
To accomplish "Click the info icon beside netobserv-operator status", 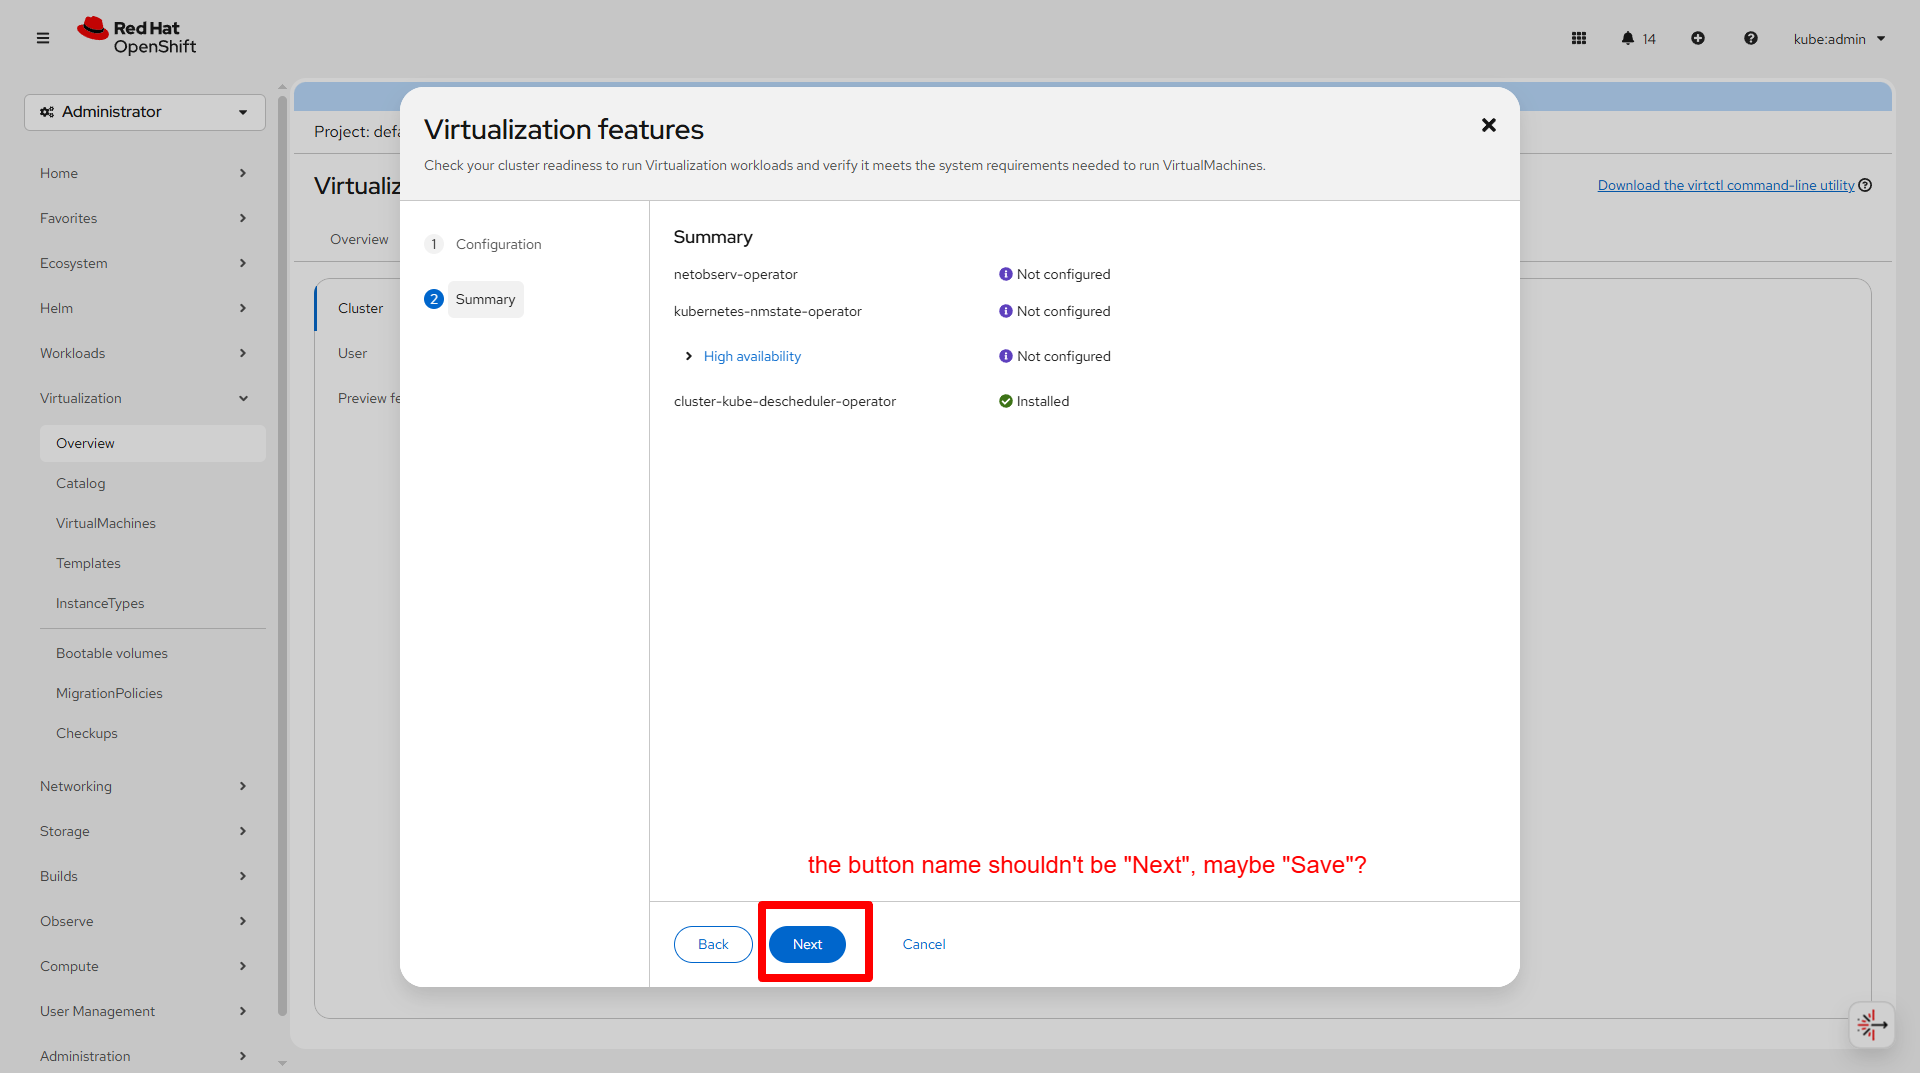I will click(x=1006, y=274).
